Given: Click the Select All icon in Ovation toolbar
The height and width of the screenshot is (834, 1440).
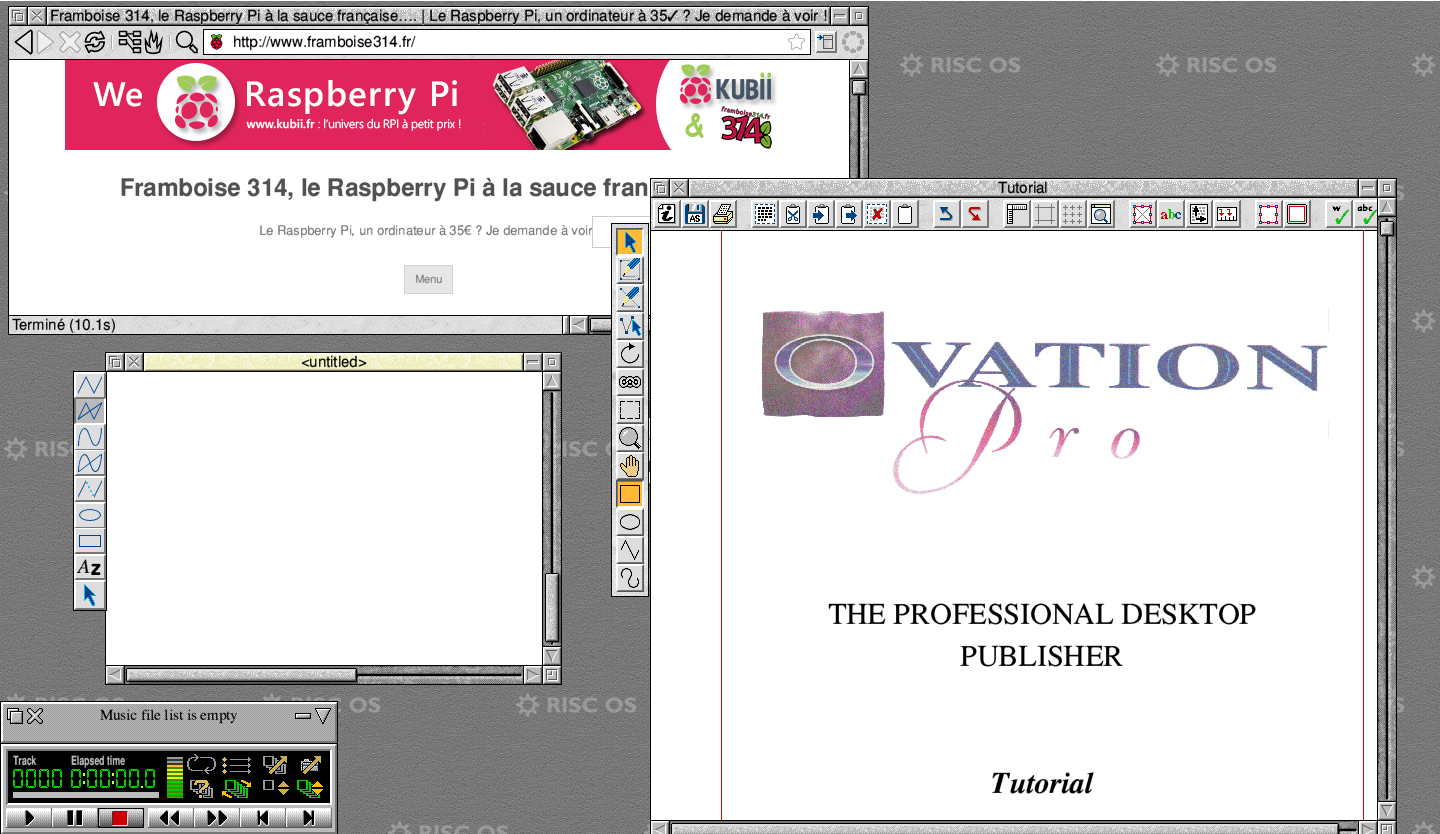Looking at the screenshot, I should click(x=765, y=214).
